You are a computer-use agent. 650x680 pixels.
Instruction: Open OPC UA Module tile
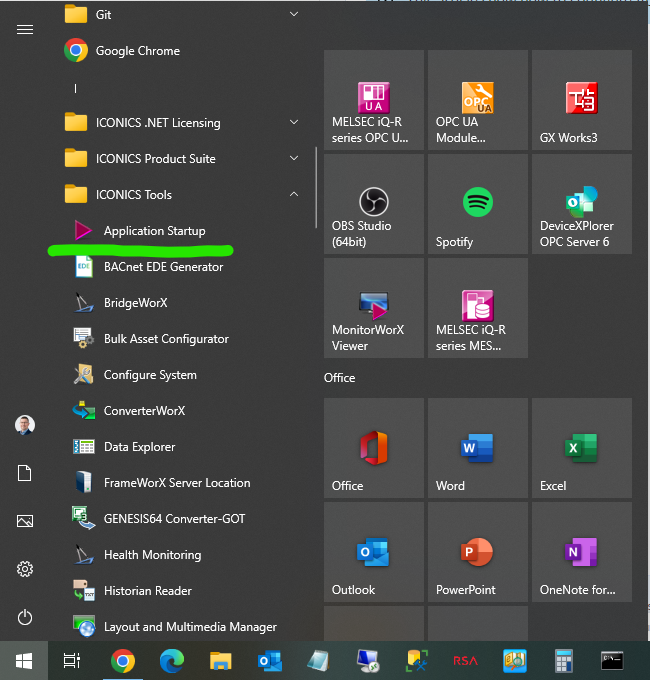[x=478, y=100]
